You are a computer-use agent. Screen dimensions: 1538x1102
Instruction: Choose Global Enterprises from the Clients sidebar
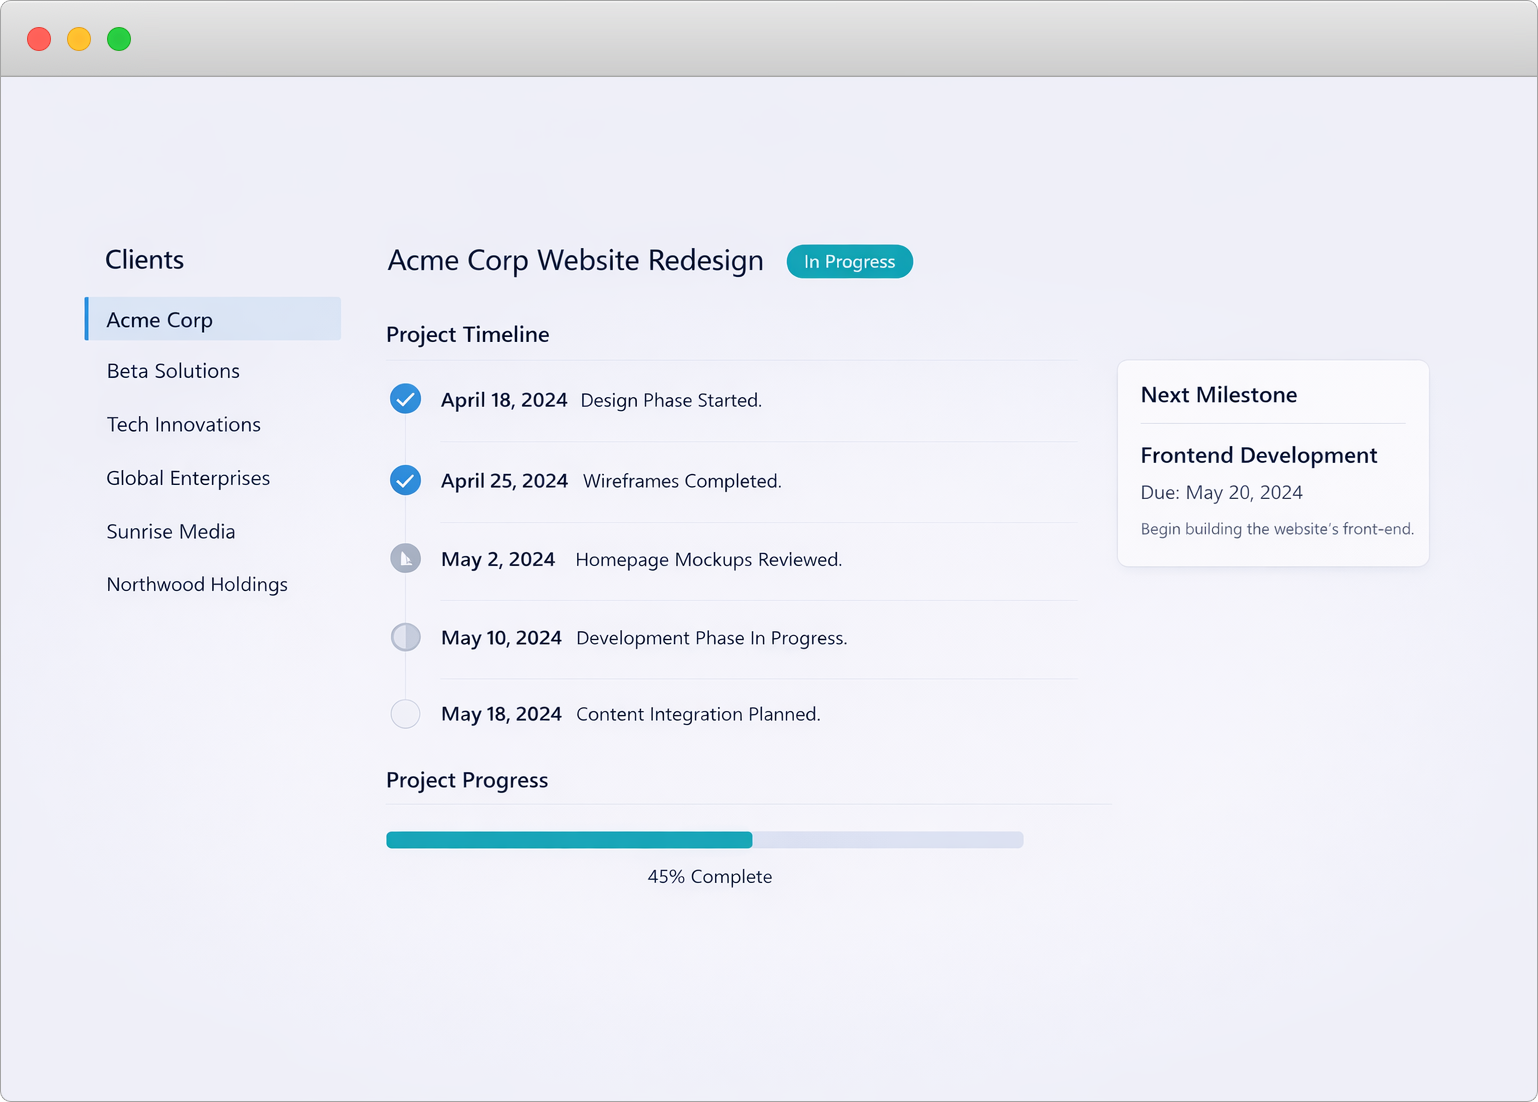point(188,478)
